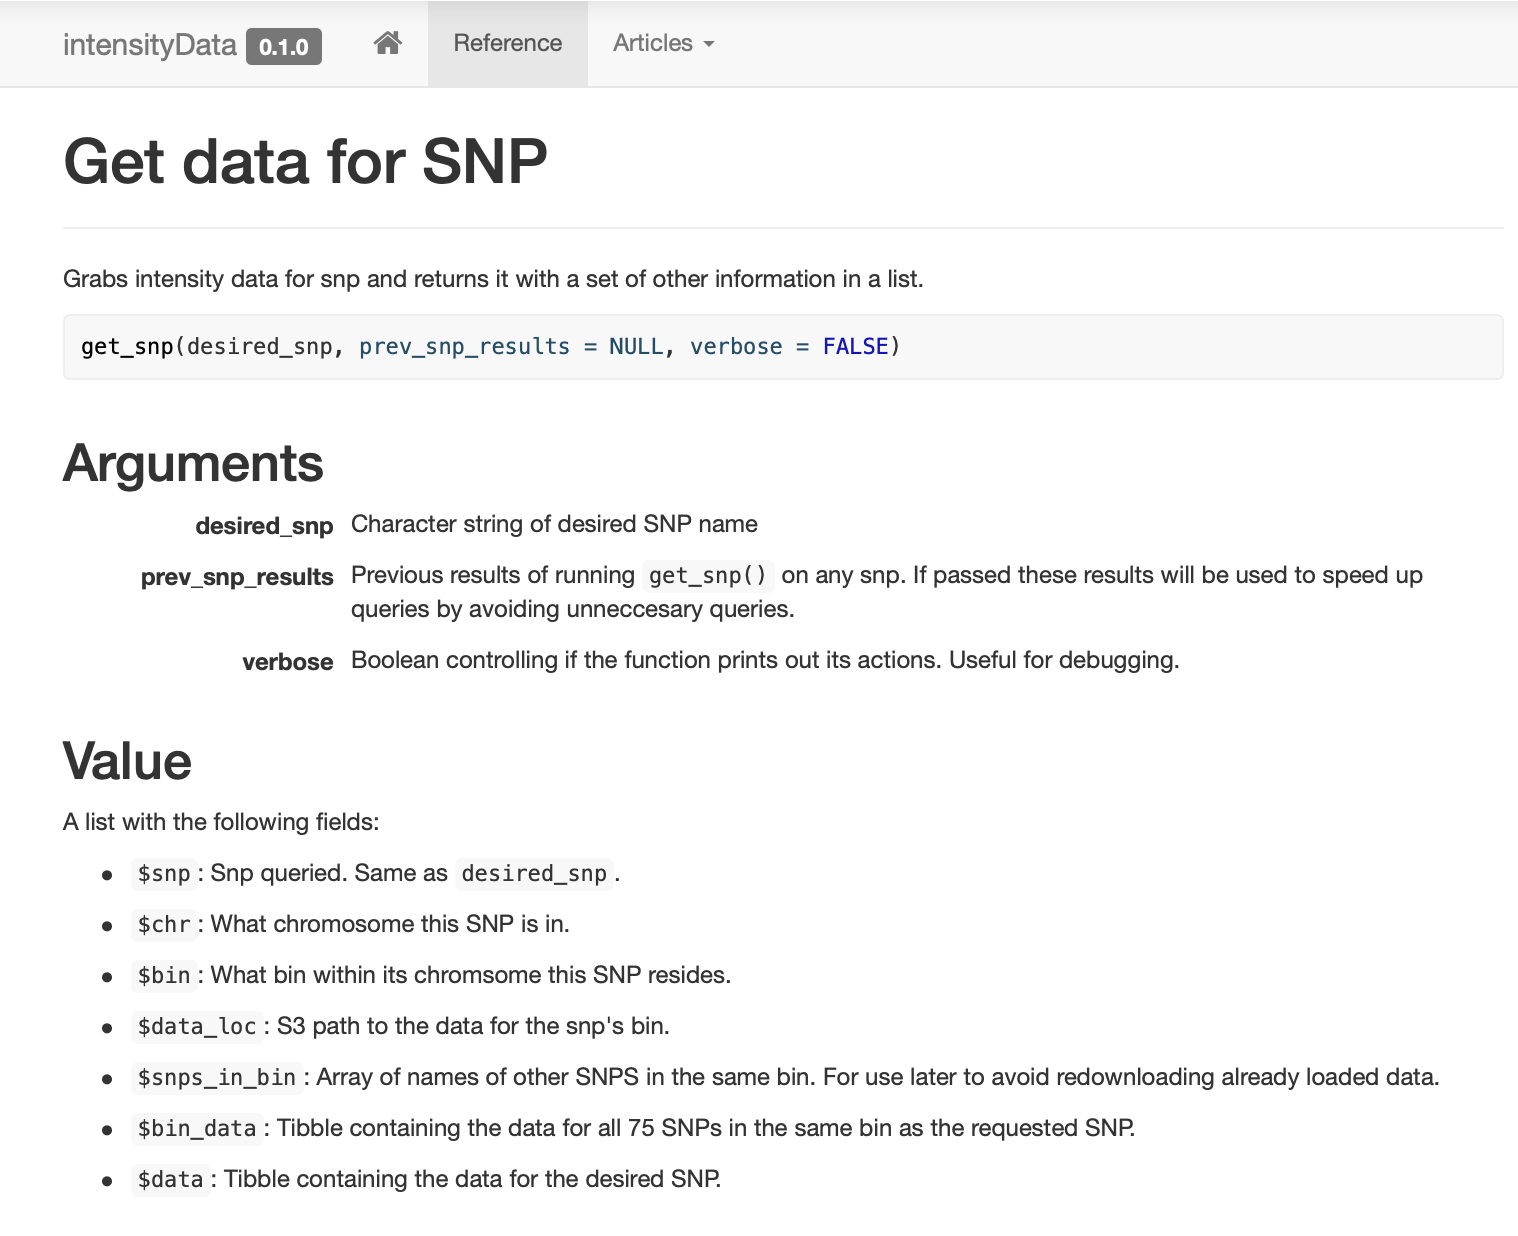The image size is (1518, 1236).
Task: Click the $snp field code
Action: click(x=164, y=874)
